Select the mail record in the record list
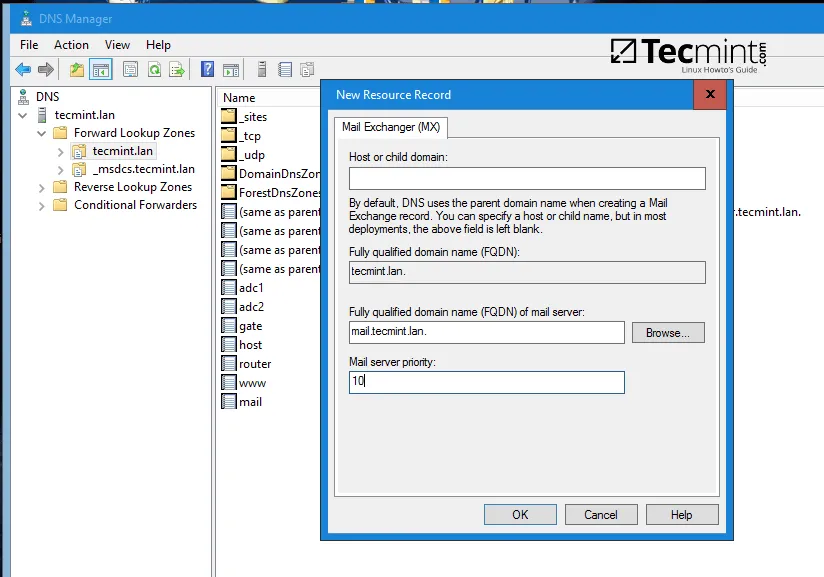The image size is (824, 577). (249, 401)
